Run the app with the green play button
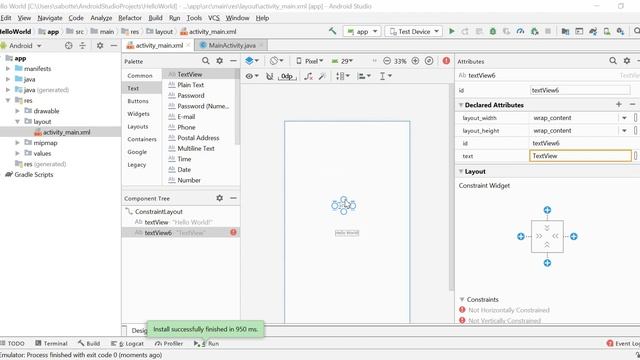 point(451,31)
